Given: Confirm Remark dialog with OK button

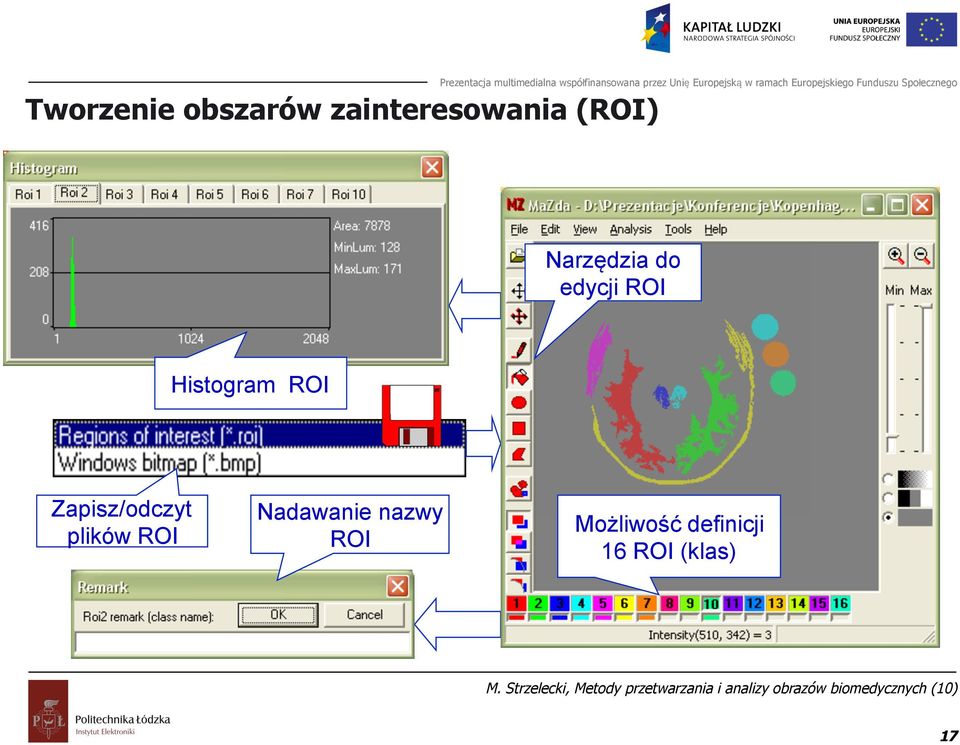Looking at the screenshot, I should coord(278,615).
